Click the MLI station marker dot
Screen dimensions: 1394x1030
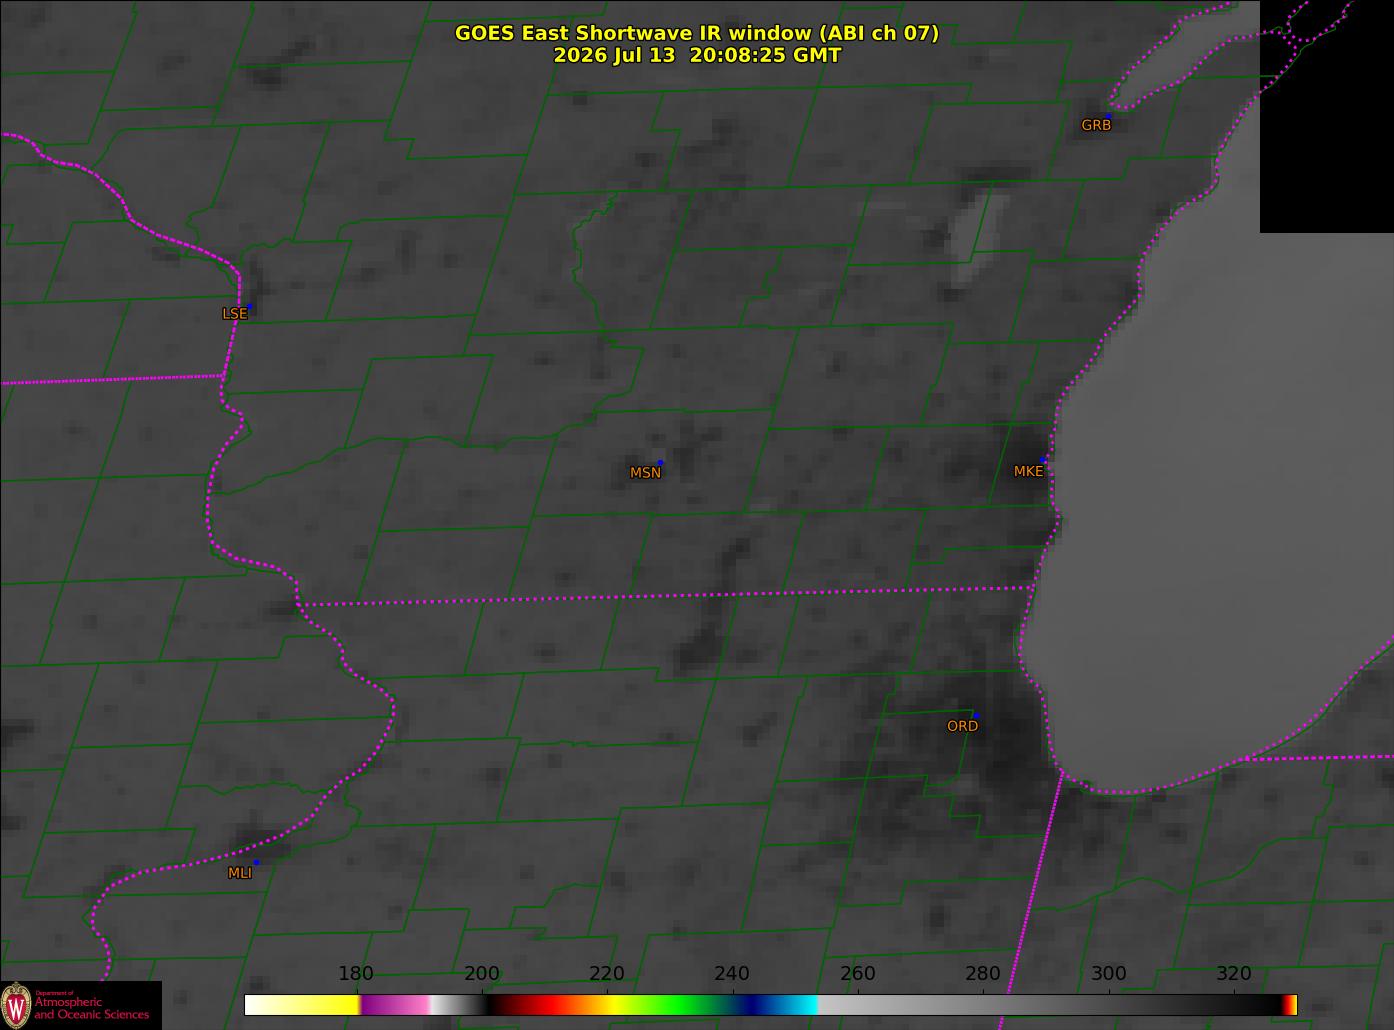click(x=256, y=862)
